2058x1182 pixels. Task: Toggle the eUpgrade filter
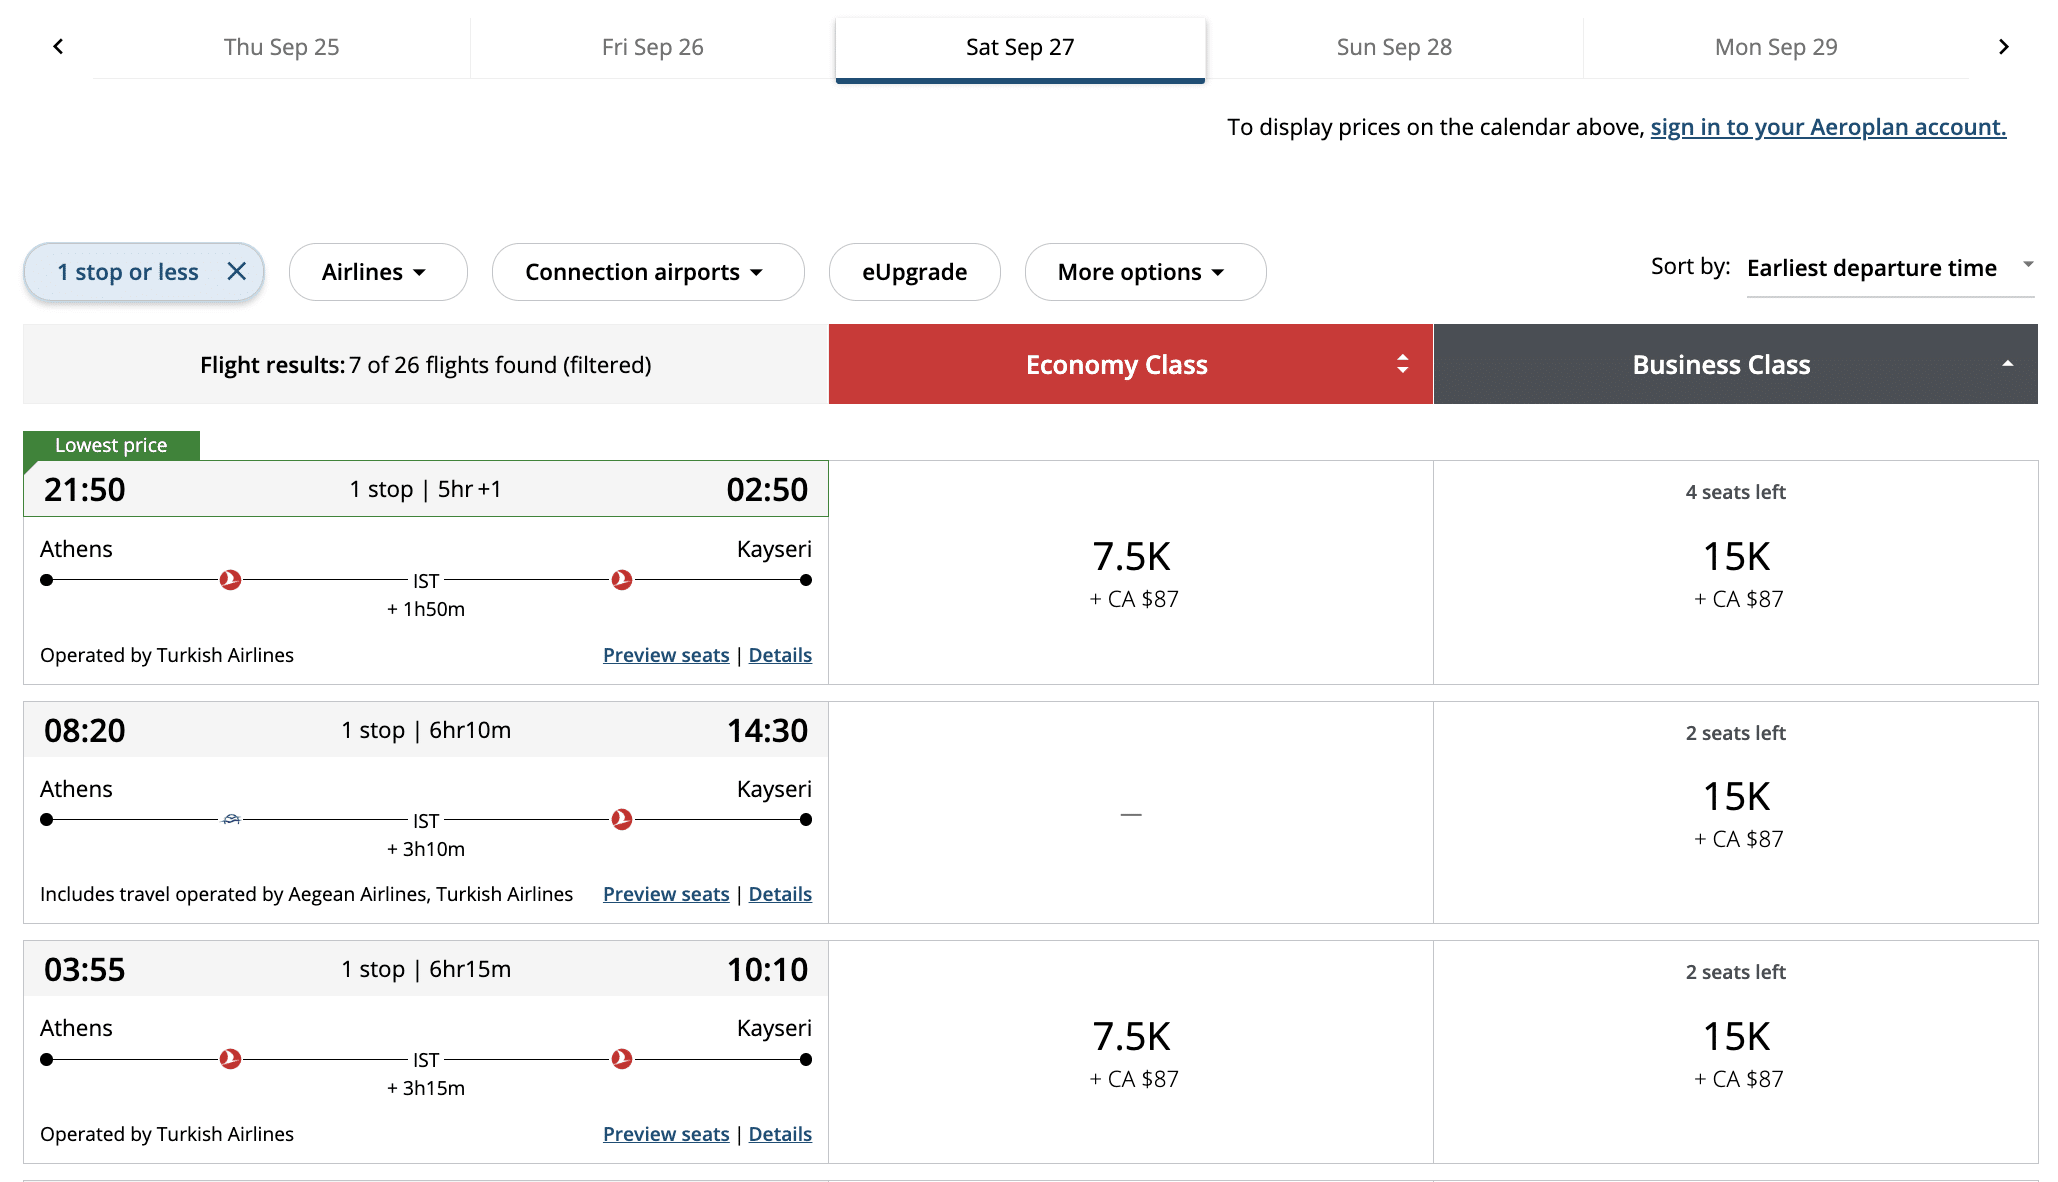click(914, 272)
